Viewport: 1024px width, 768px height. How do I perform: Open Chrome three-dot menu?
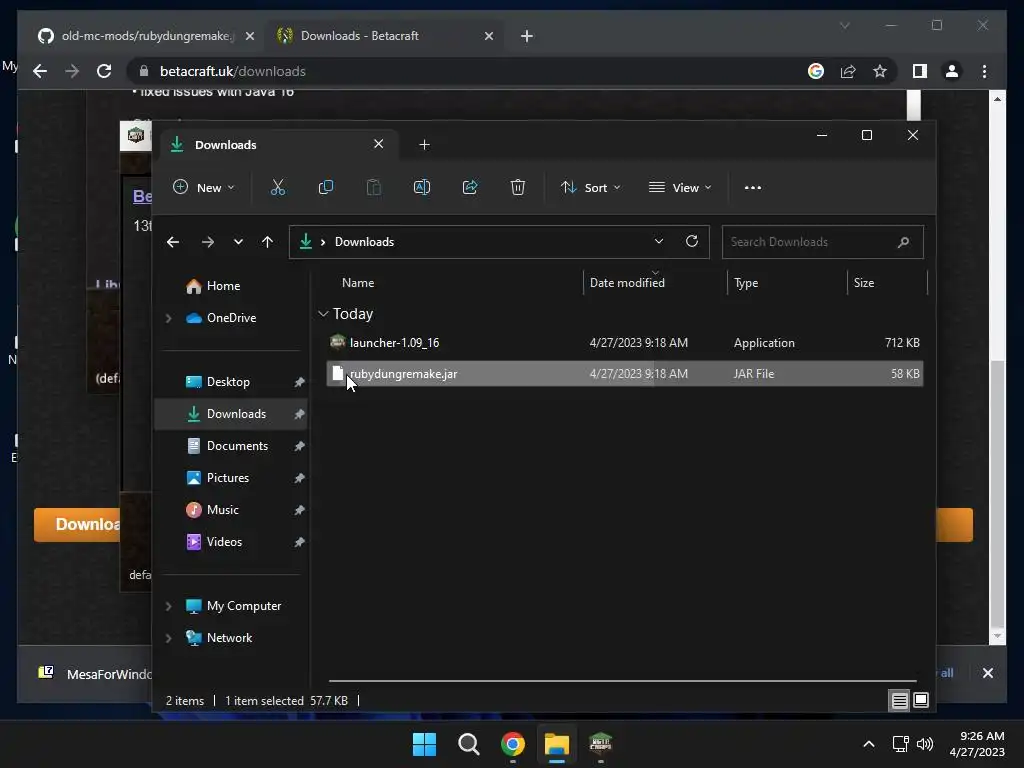(x=984, y=71)
